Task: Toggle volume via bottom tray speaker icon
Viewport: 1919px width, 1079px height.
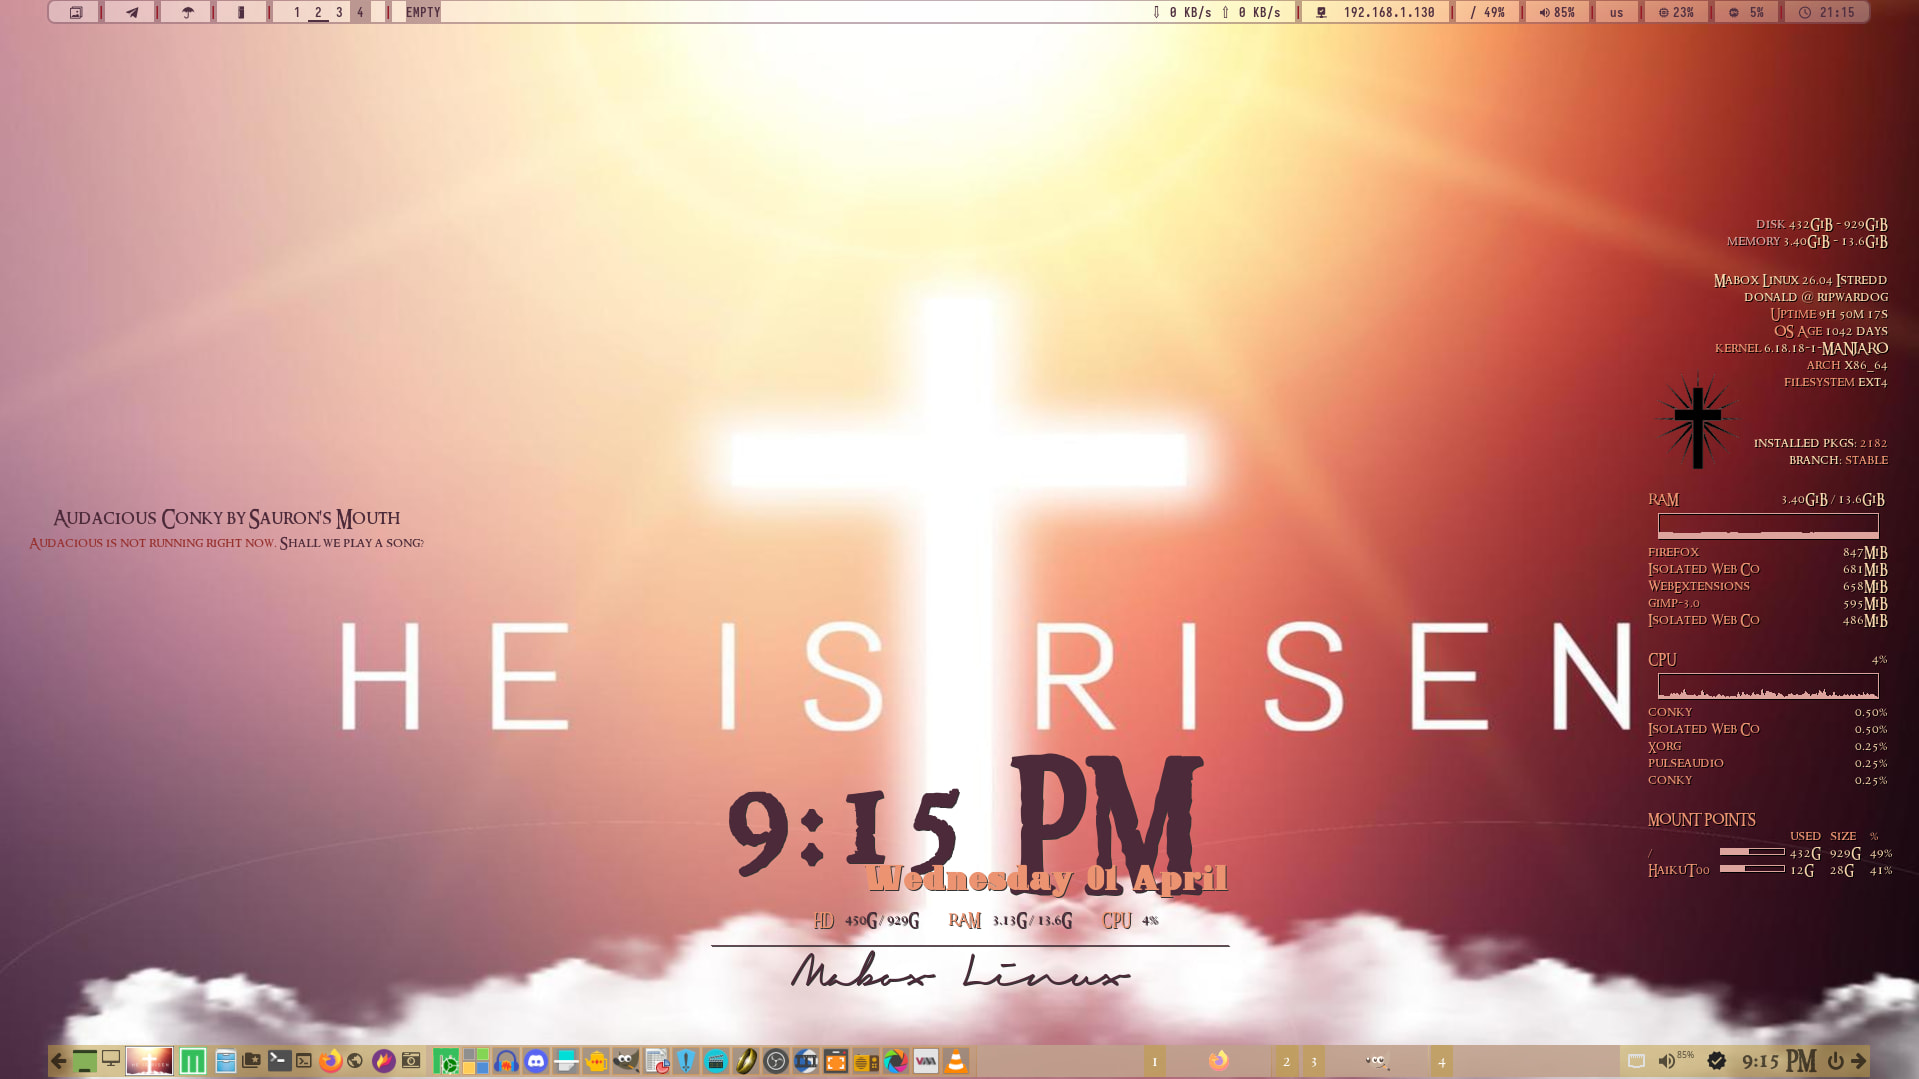Action: [1666, 1061]
